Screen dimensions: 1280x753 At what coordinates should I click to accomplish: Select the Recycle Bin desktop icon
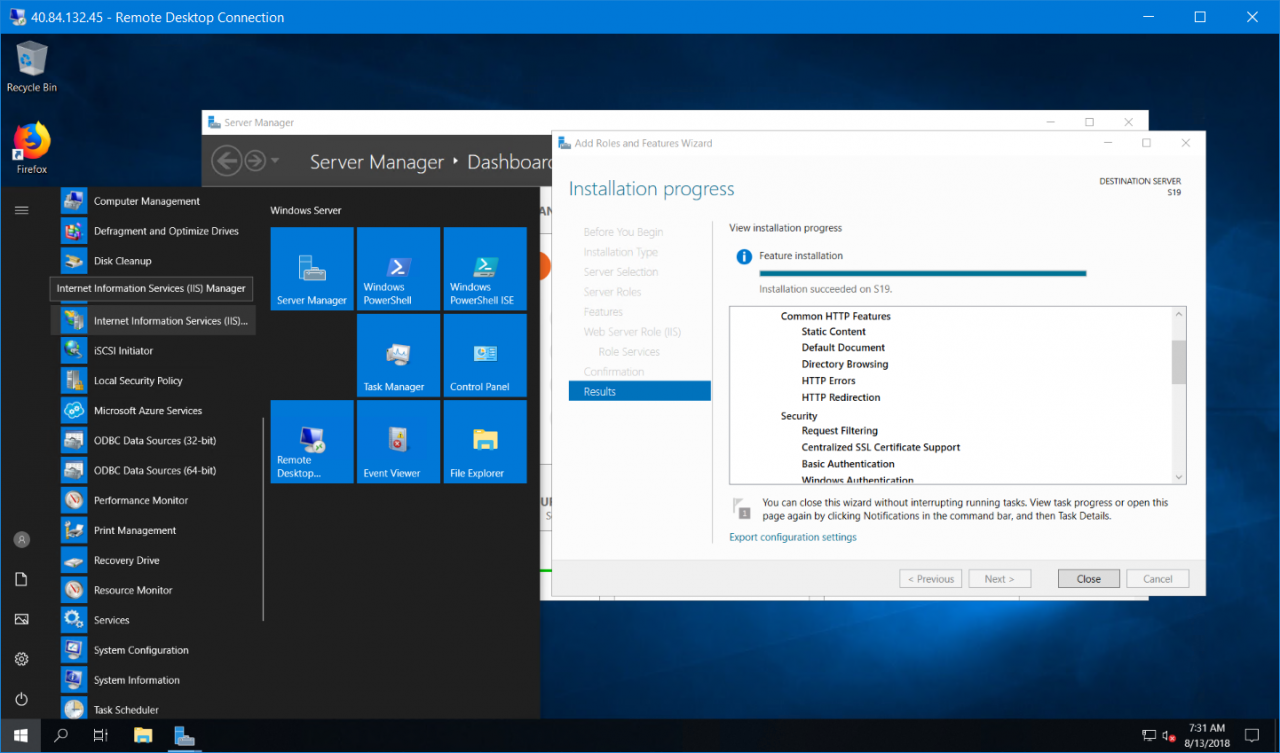[x=32, y=67]
